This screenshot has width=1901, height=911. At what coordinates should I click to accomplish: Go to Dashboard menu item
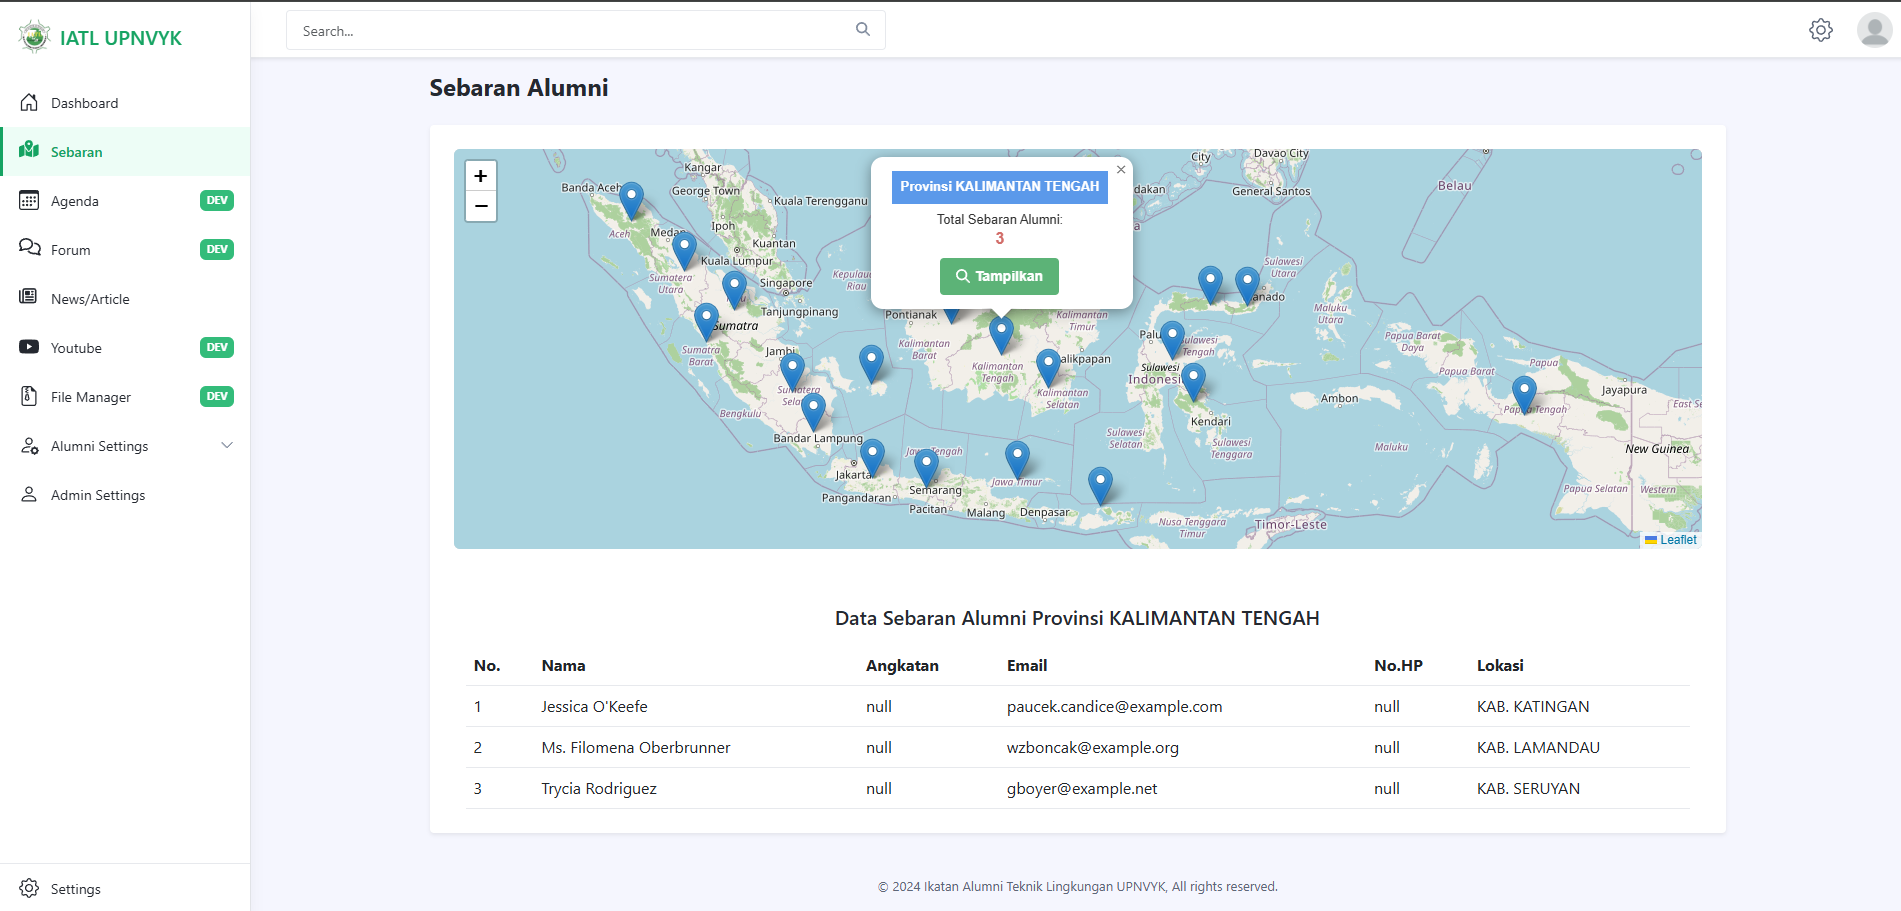125,102
